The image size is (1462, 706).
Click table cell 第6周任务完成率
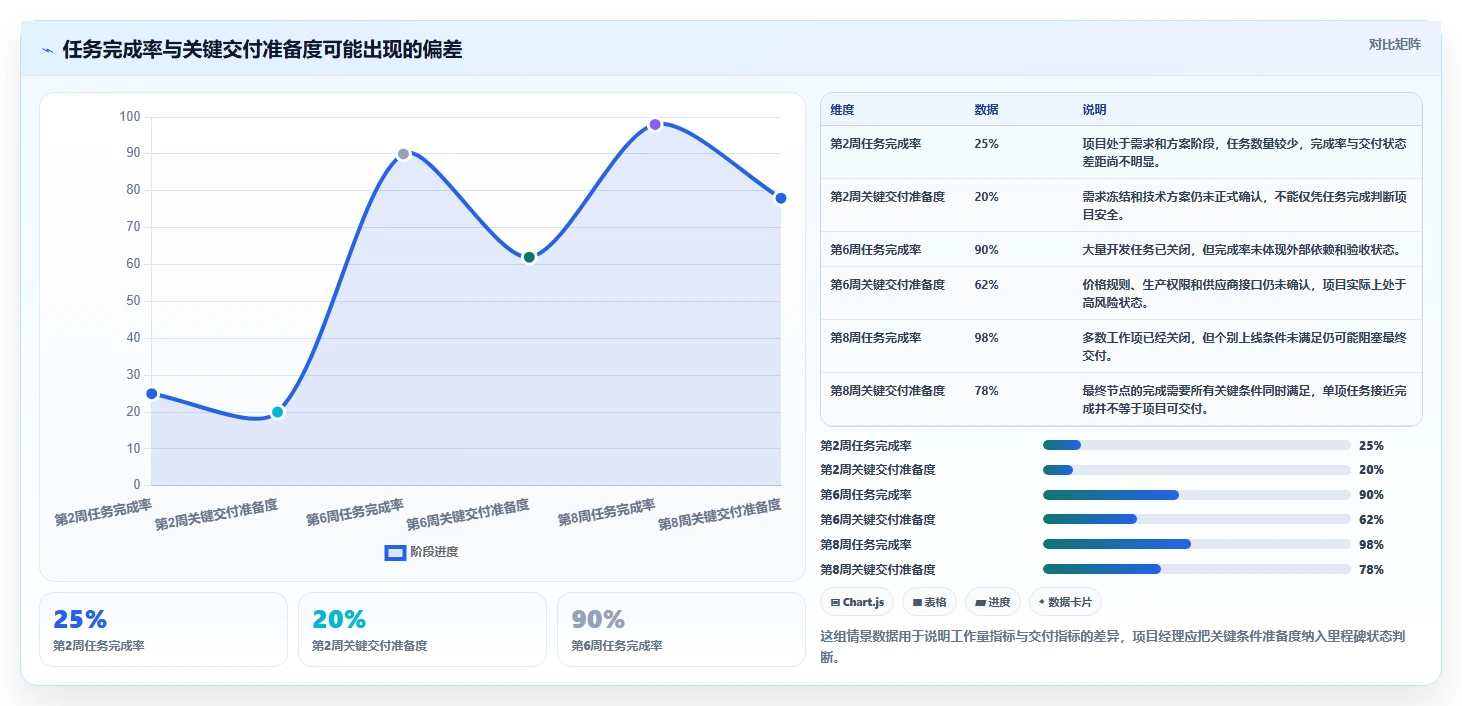coord(876,250)
